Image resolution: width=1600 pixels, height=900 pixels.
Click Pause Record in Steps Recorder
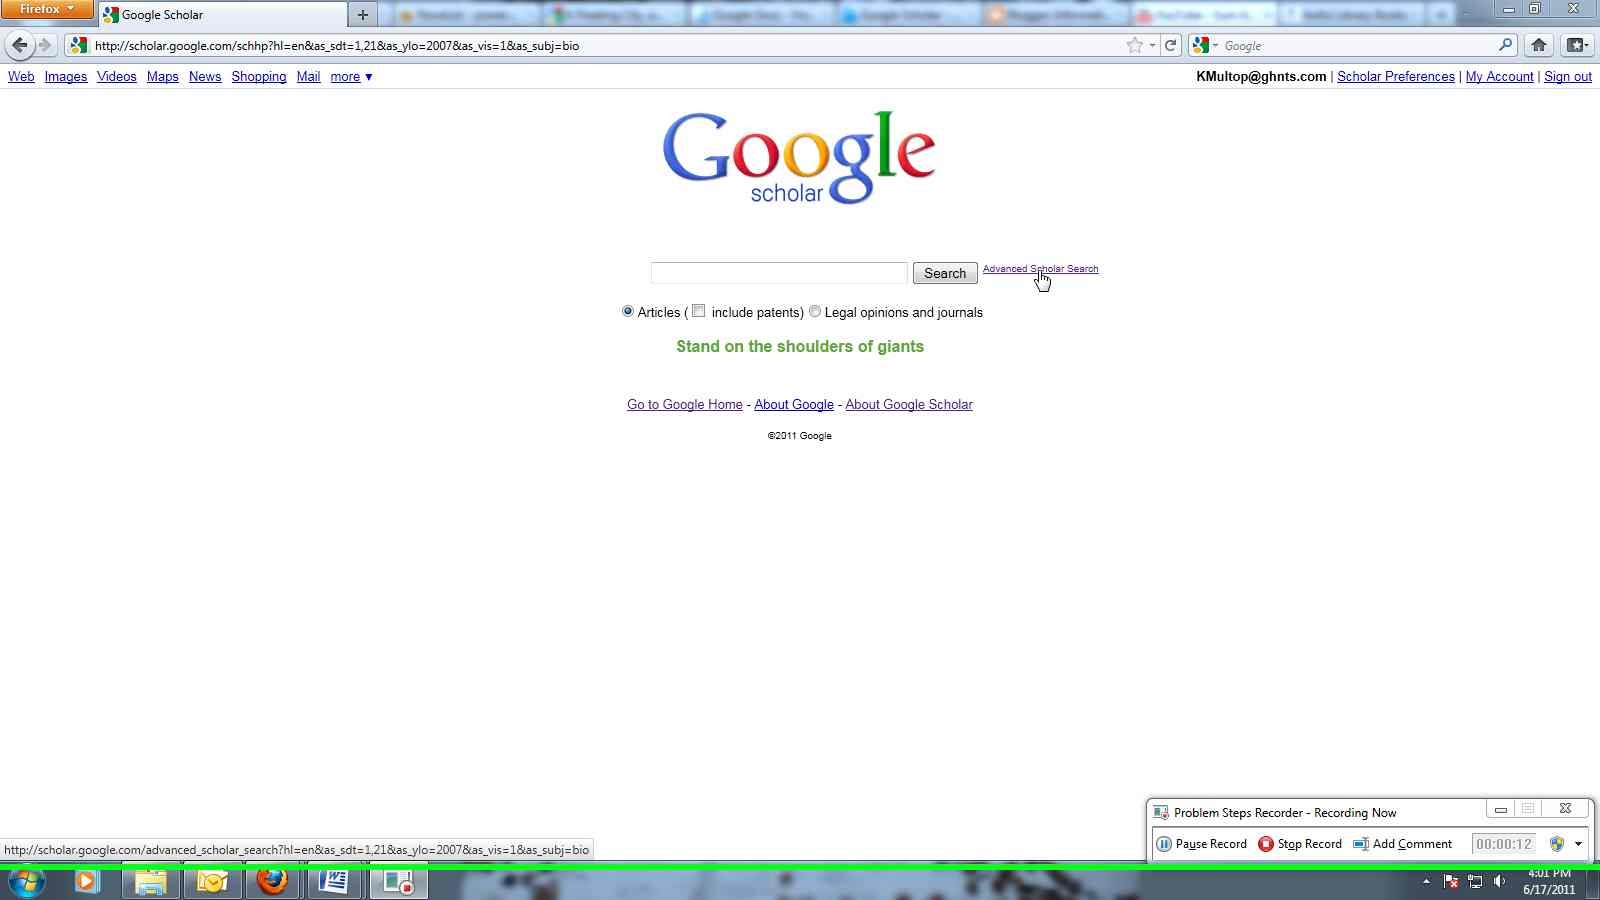coord(1201,844)
